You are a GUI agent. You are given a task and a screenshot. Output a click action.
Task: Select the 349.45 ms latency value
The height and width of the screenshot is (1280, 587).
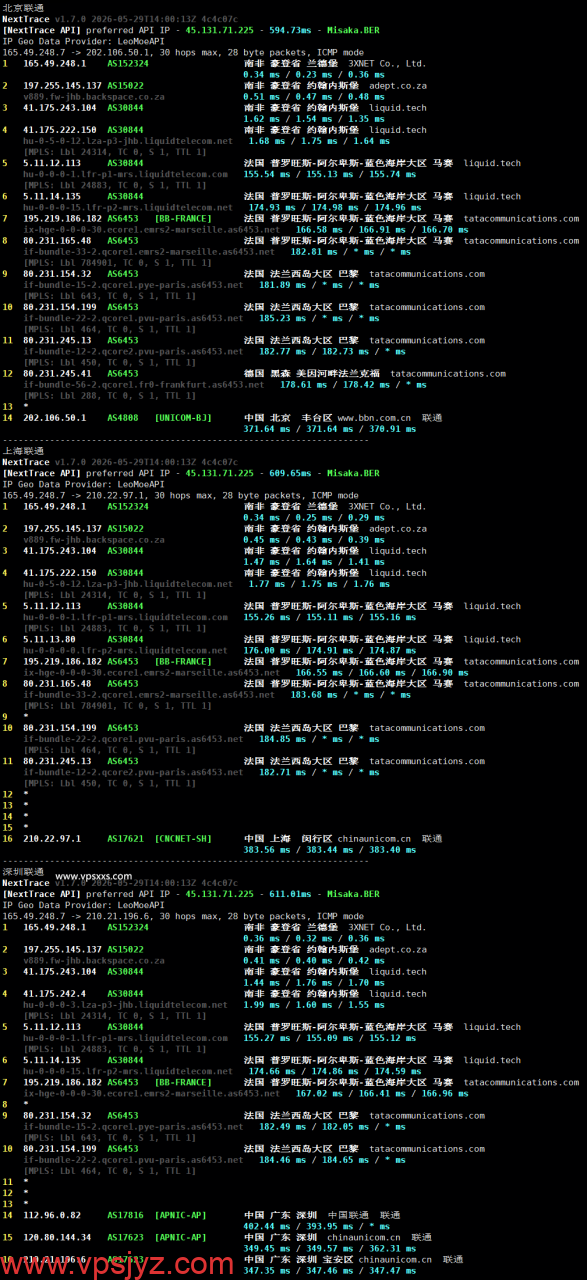pos(268,1248)
